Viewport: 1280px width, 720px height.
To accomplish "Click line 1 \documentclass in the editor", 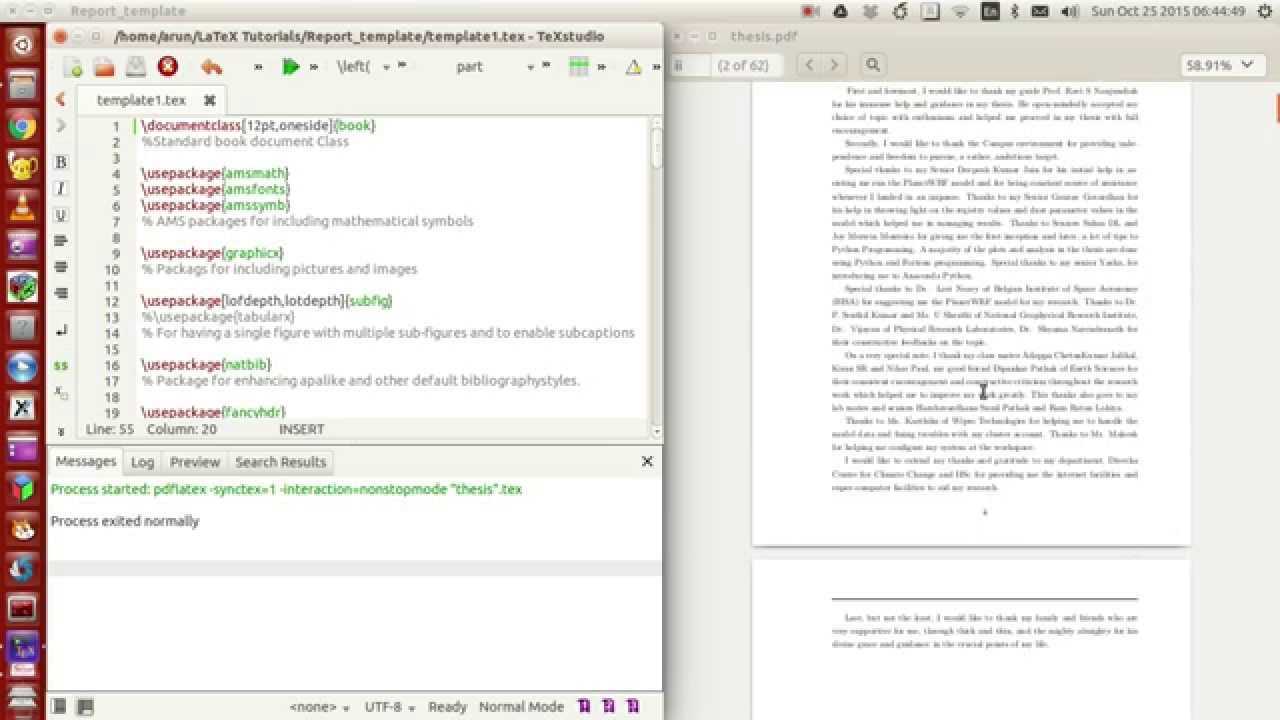I will [x=258, y=126].
